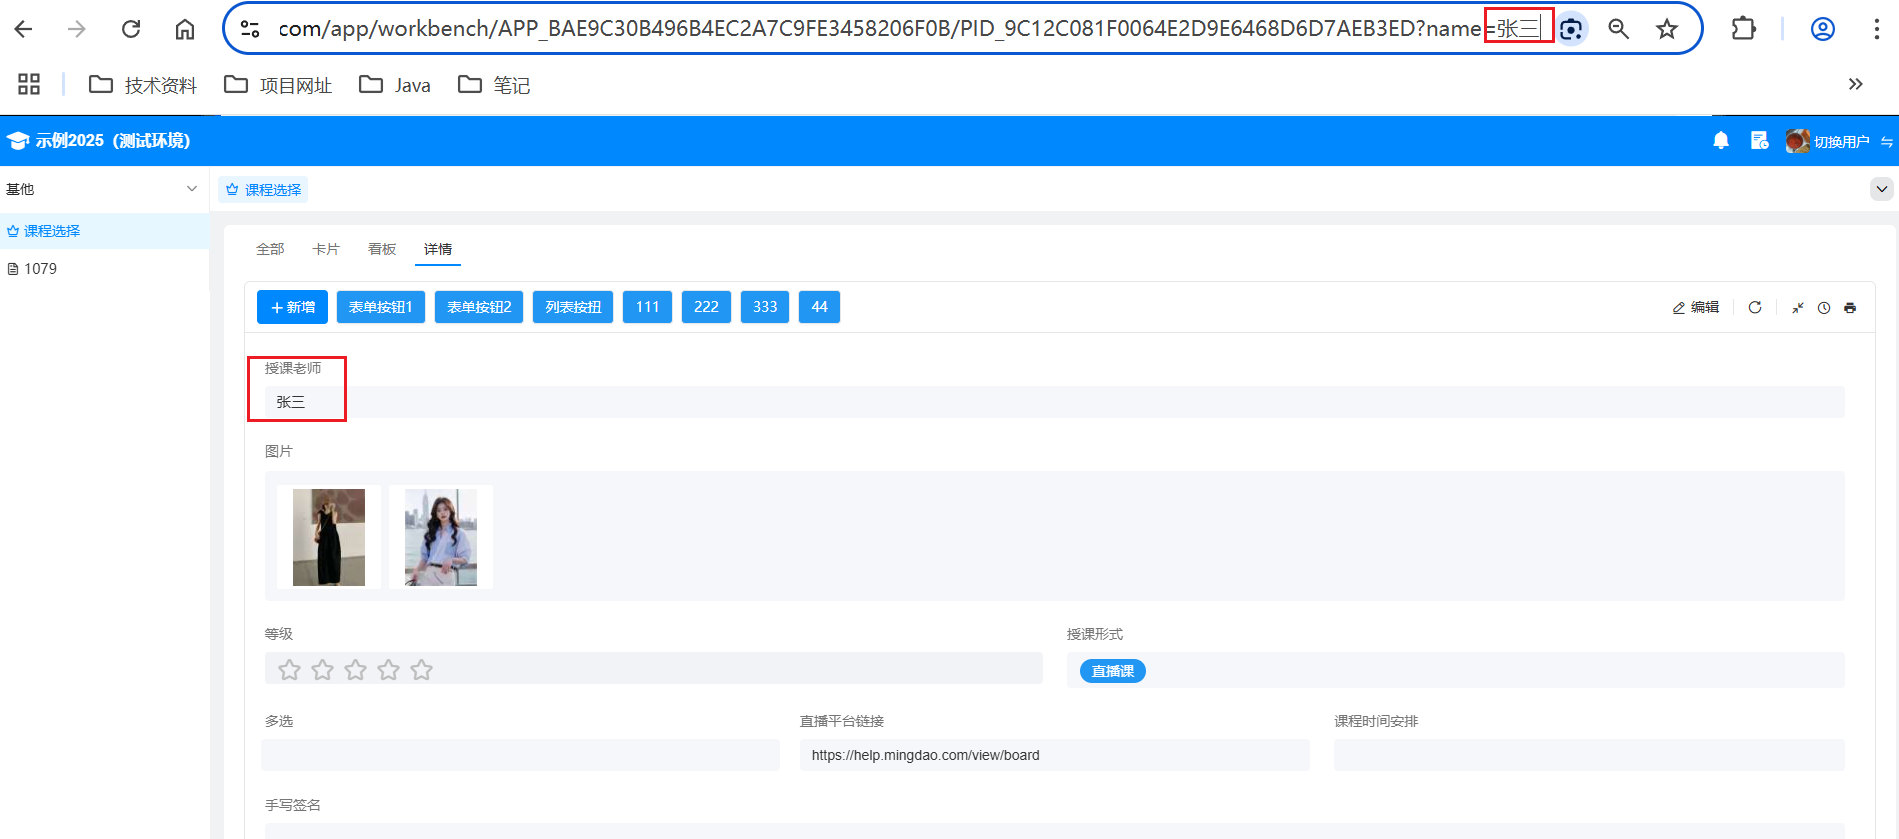The width and height of the screenshot is (1899, 839).
Task: Open the 技术资料 bookmark folder
Action: [x=143, y=85]
